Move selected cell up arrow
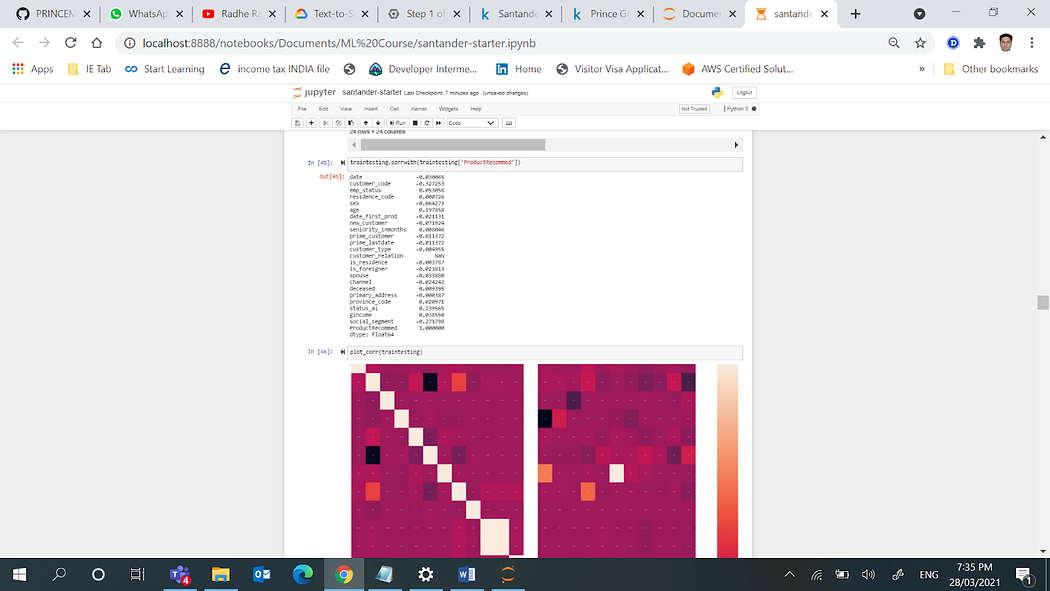The width and height of the screenshot is (1050, 591). 366,123
